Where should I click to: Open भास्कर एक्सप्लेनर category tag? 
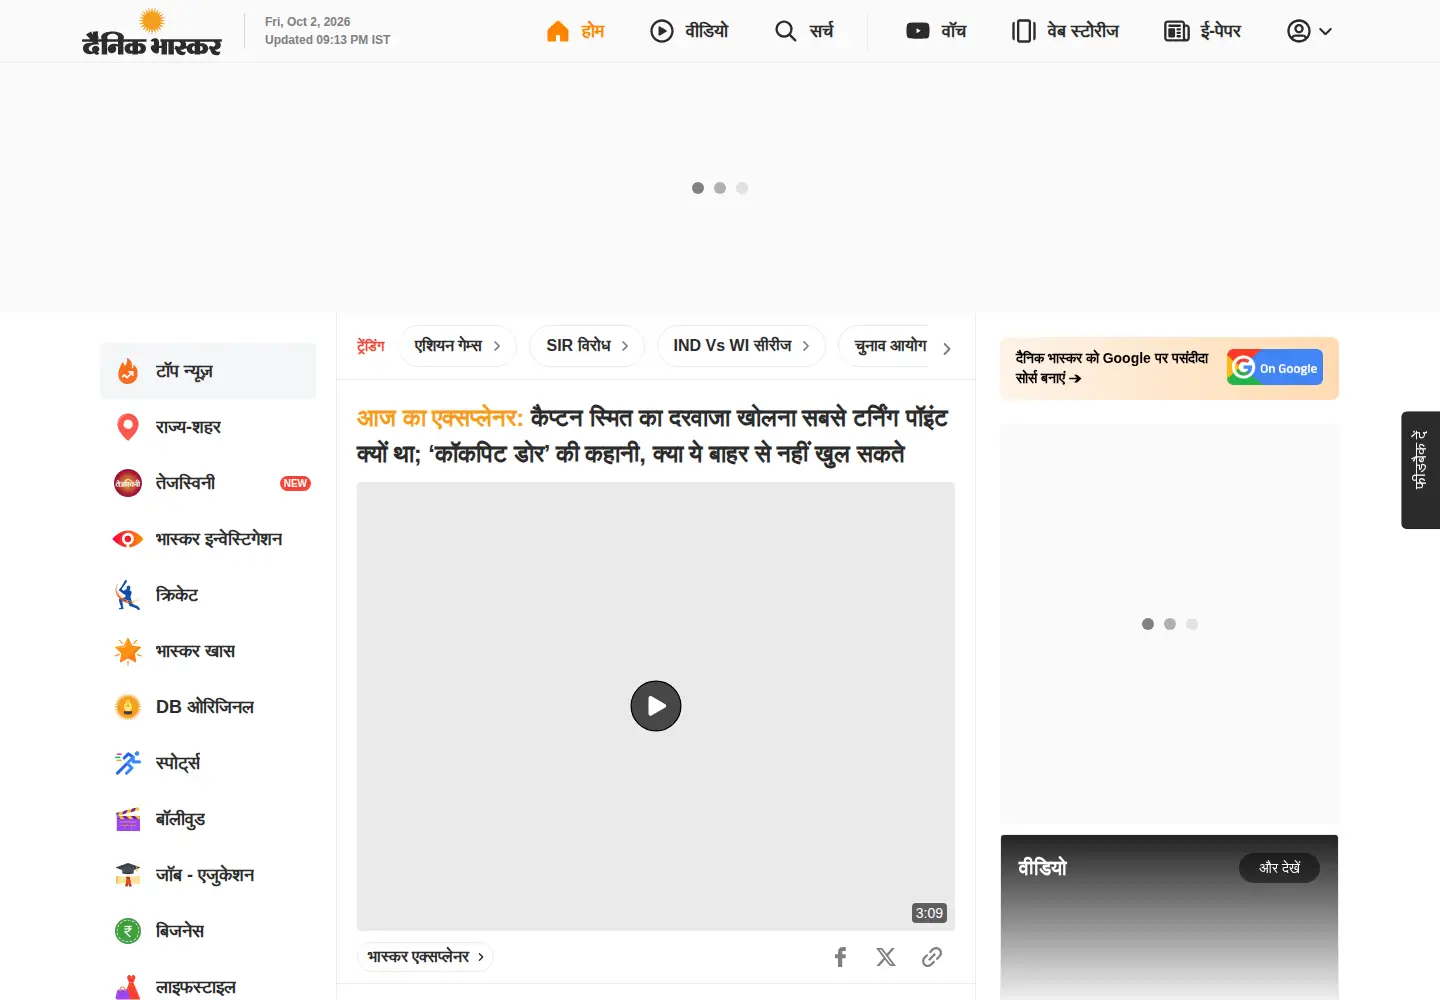(426, 957)
